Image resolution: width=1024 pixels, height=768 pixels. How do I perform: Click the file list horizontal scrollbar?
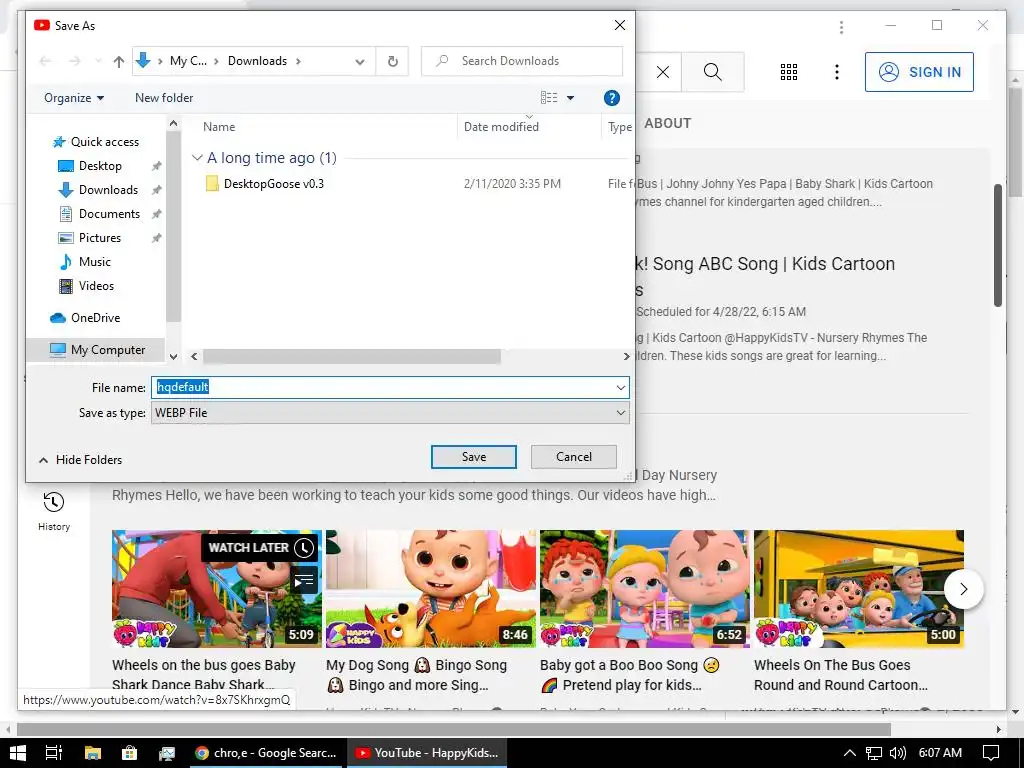[352, 357]
